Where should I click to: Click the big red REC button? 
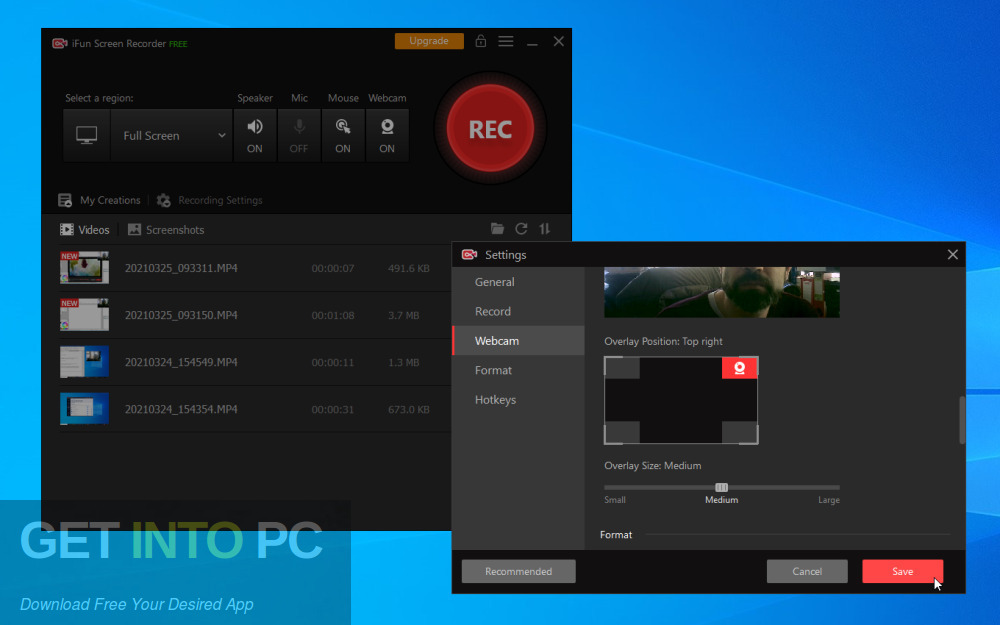(x=490, y=129)
